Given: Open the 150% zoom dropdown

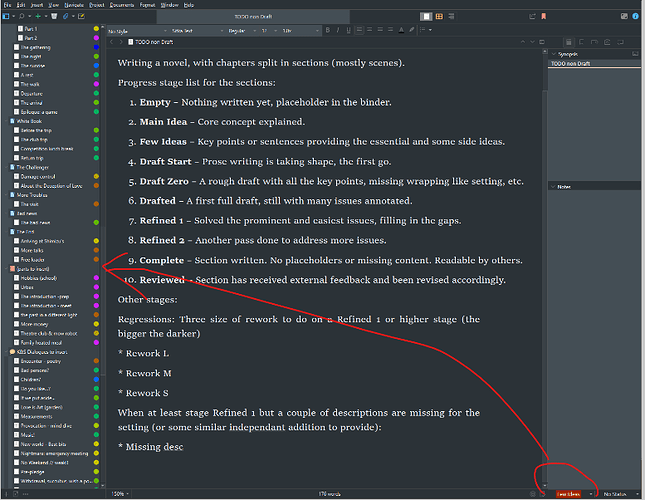Looking at the screenshot, I should pos(120,494).
